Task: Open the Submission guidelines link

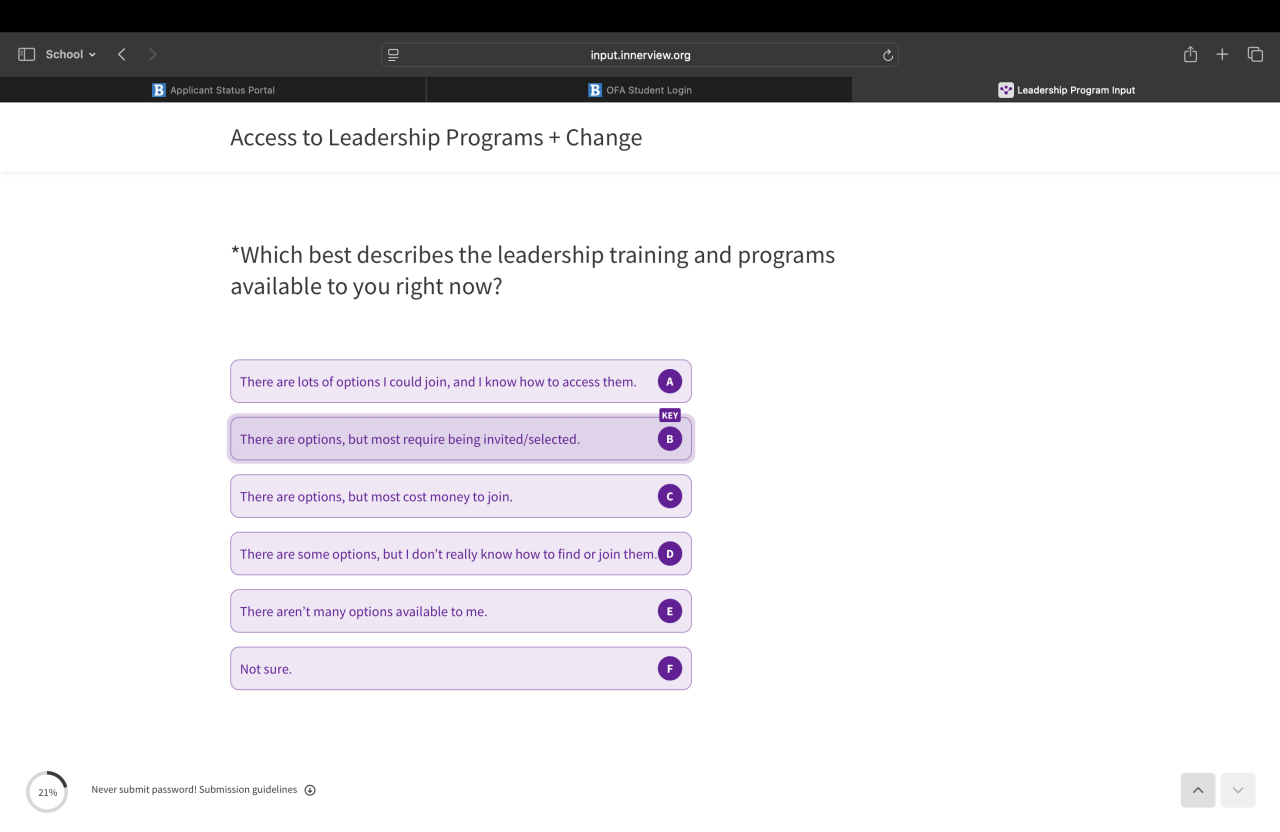Action: (248, 790)
